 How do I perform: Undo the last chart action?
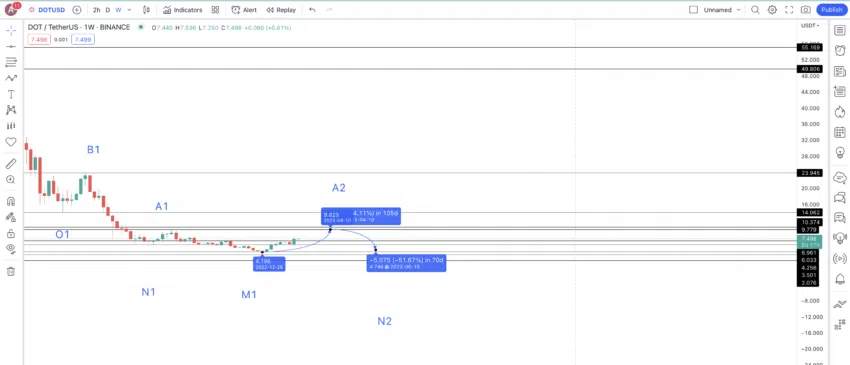click(x=312, y=10)
